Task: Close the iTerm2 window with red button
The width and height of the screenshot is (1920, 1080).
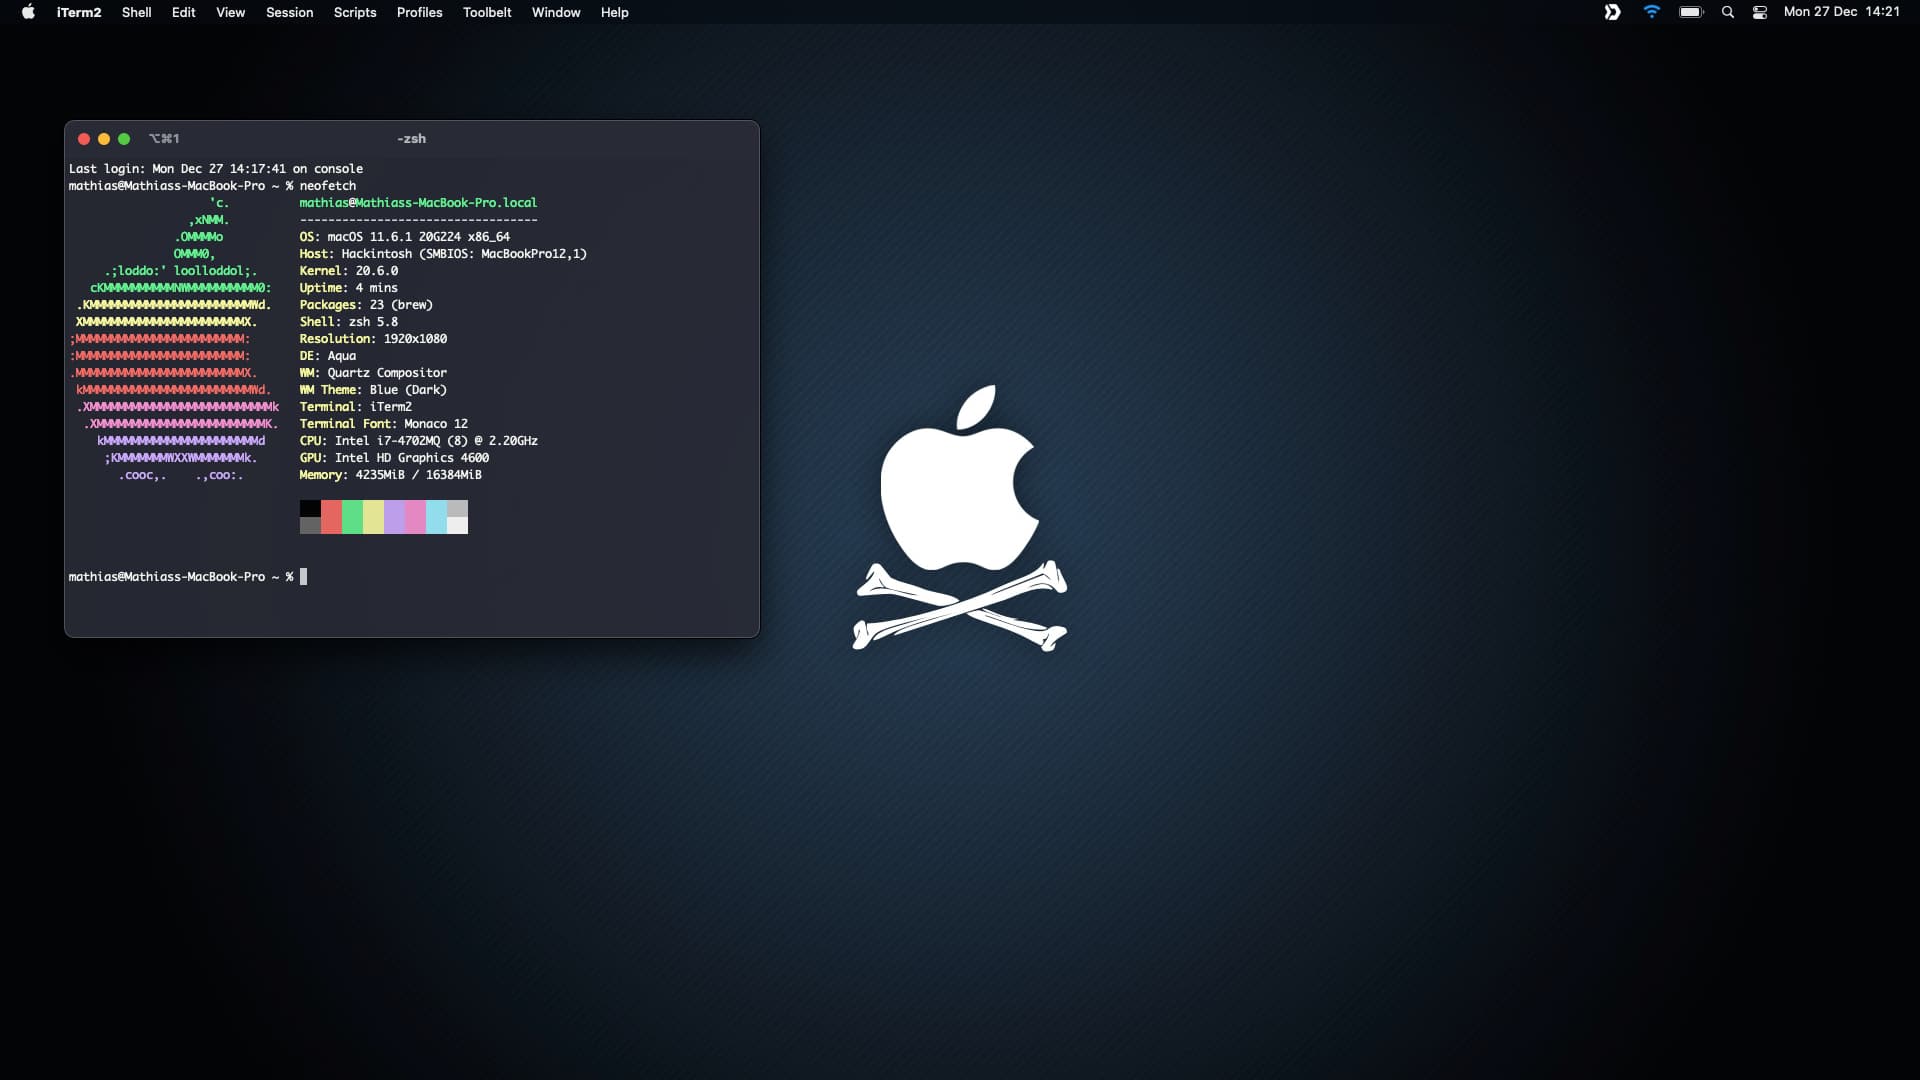Action: coord(84,139)
